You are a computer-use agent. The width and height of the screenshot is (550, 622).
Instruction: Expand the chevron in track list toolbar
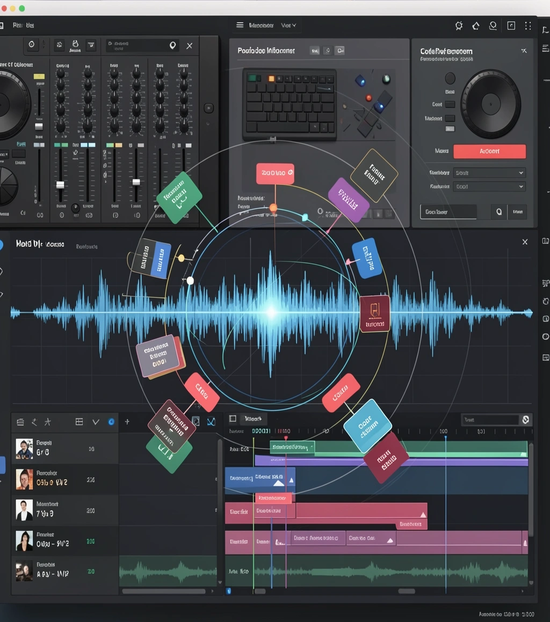(96, 422)
